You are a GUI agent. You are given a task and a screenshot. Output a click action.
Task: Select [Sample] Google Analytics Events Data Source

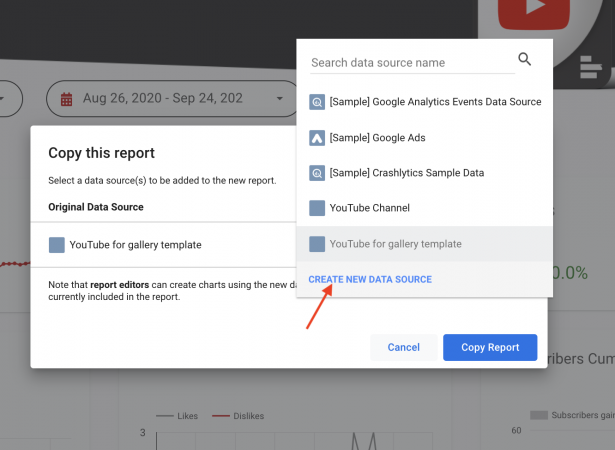[425, 102]
